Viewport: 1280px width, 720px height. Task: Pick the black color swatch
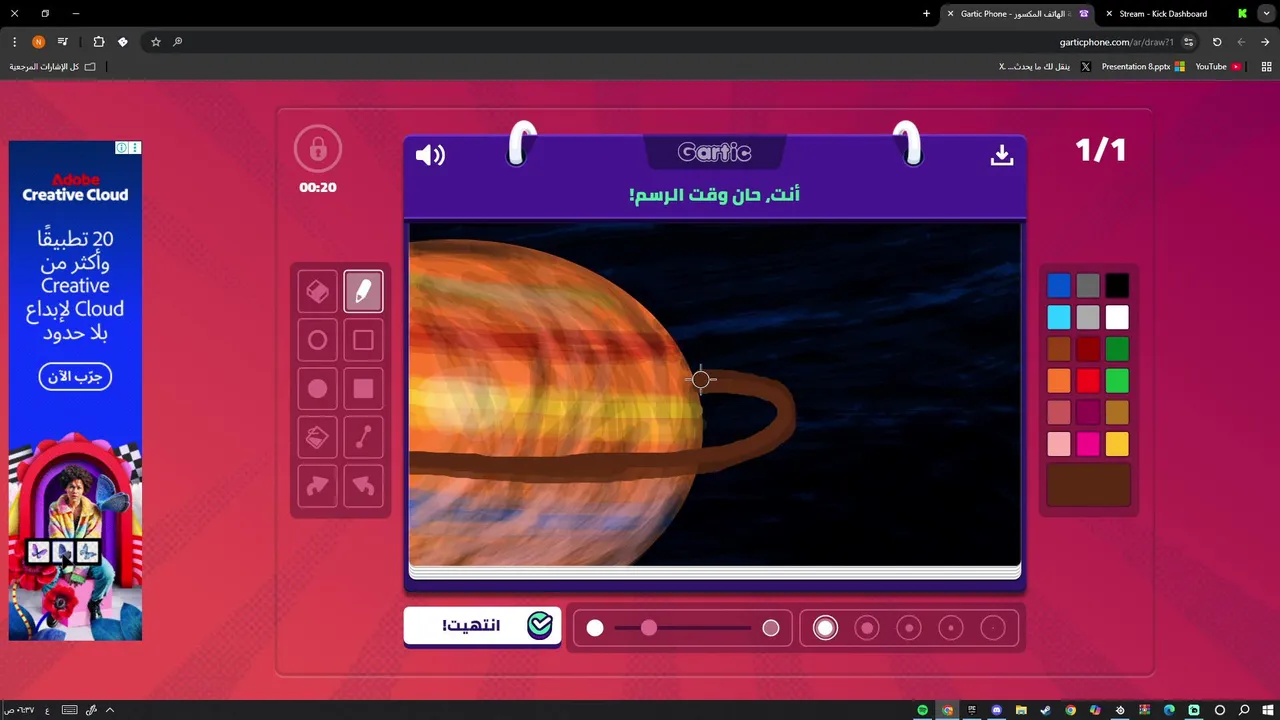tap(1117, 286)
